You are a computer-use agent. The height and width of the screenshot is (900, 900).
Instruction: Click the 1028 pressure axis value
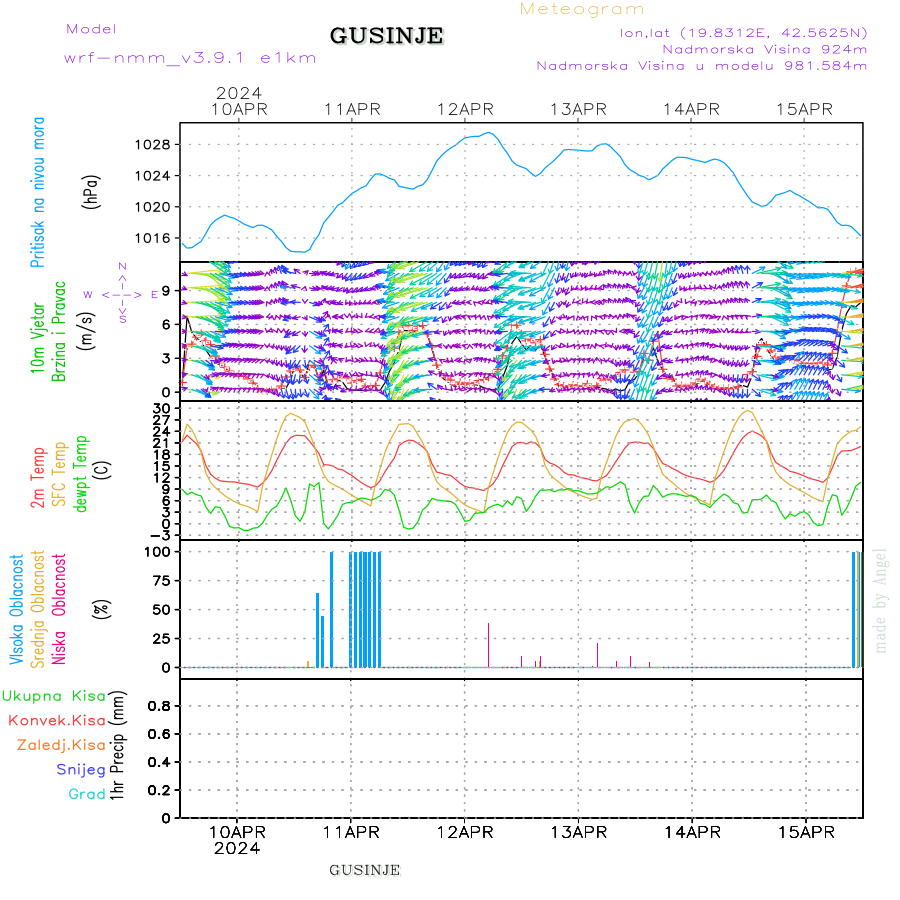153,145
